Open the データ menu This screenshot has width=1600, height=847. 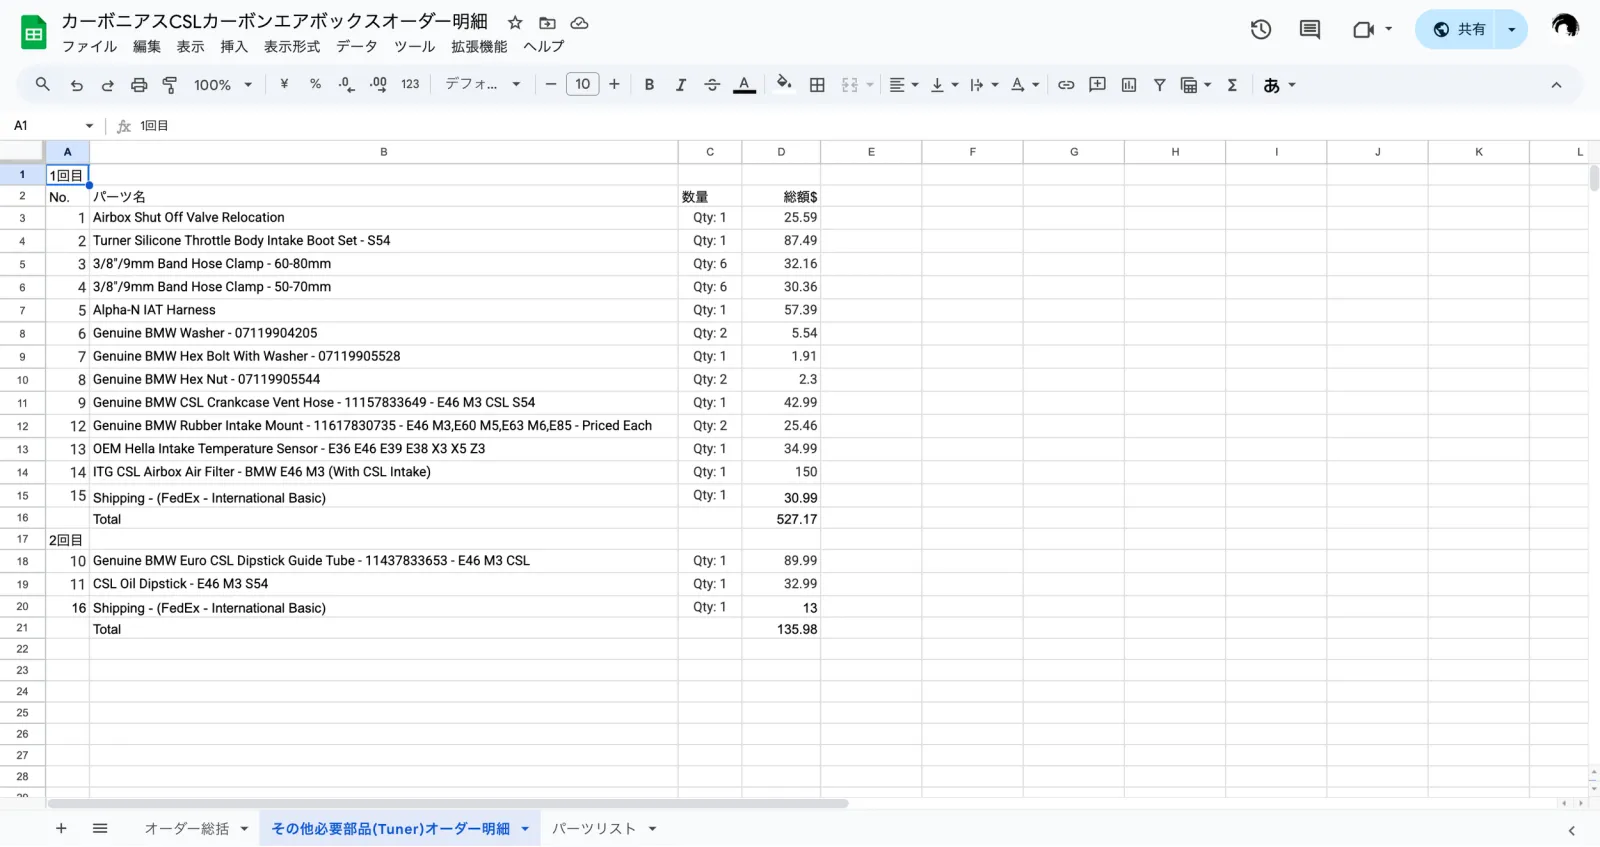(x=357, y=46)
